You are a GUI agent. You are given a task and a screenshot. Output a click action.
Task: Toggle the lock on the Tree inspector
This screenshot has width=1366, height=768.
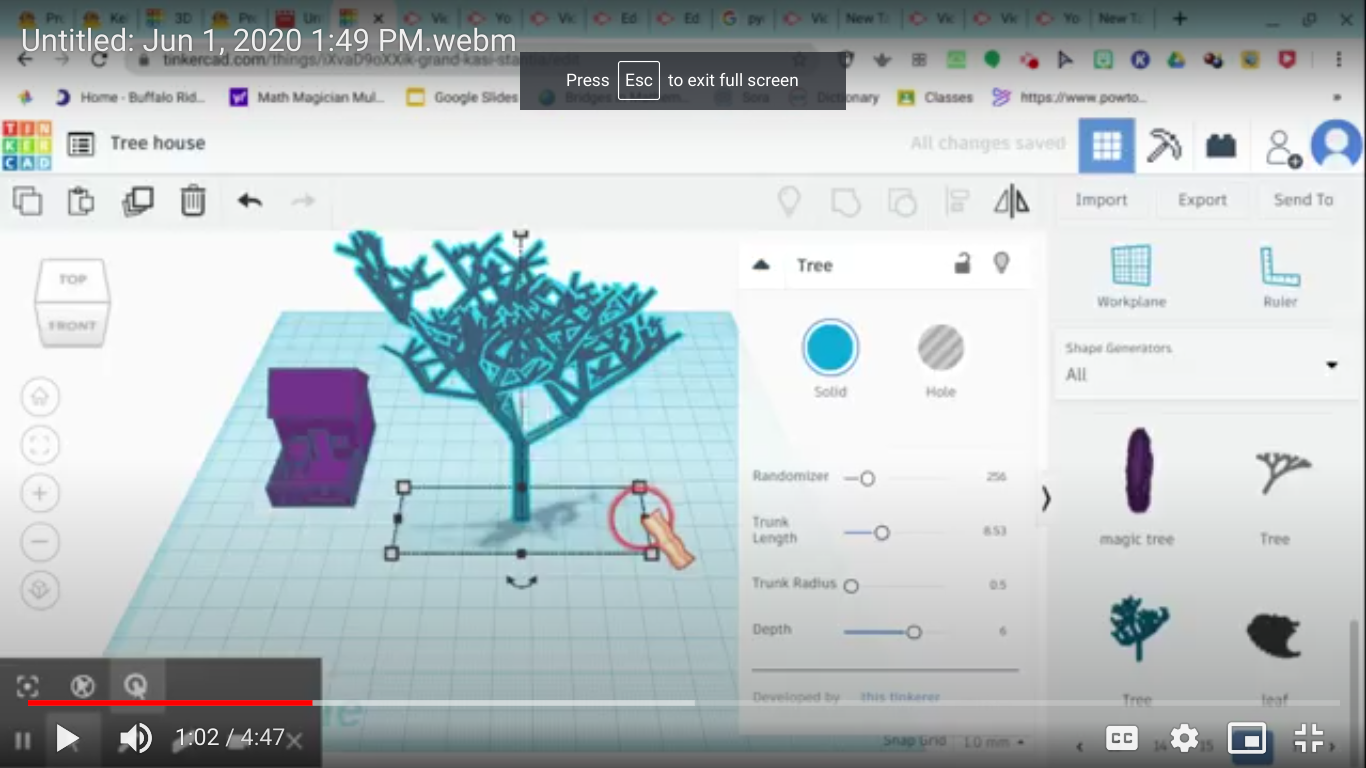(962, 264)
